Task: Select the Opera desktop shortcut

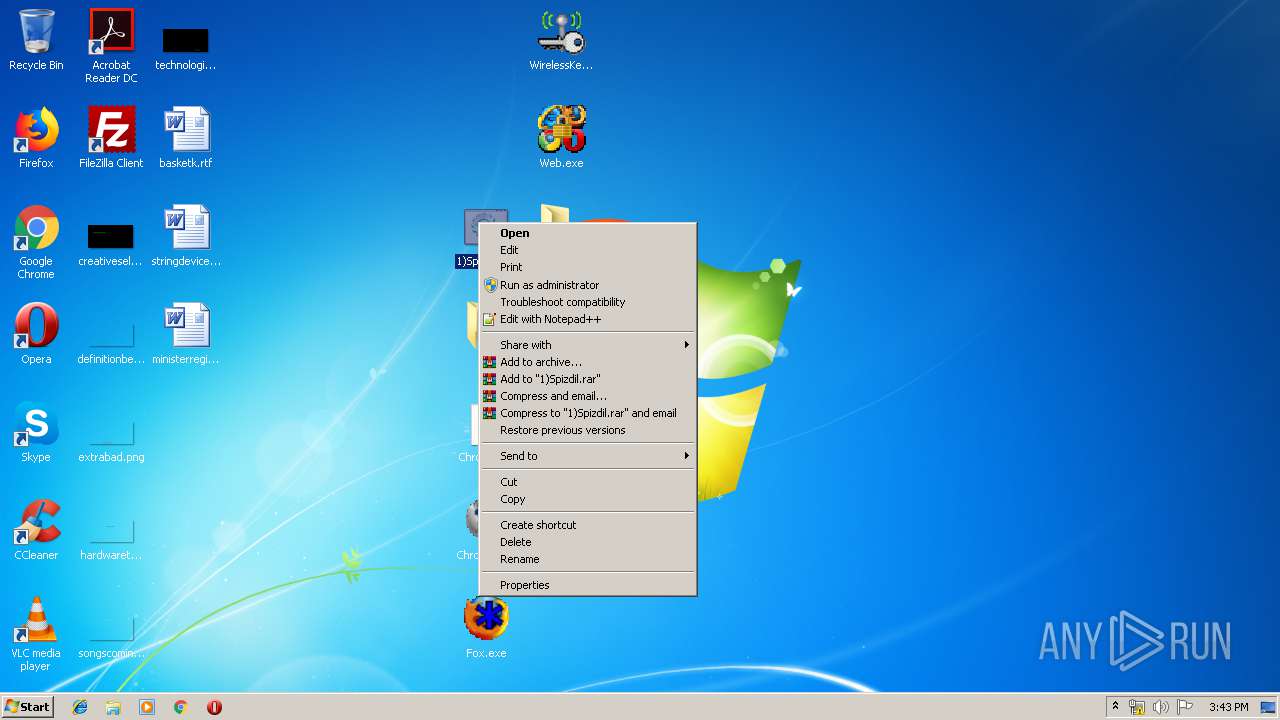Action: click(x=36, y=334)
